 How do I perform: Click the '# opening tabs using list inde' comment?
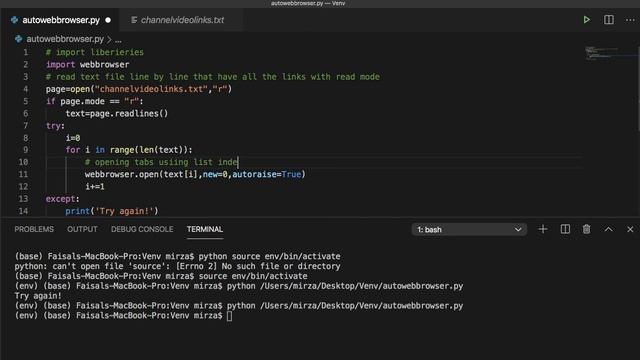(161, 162)
